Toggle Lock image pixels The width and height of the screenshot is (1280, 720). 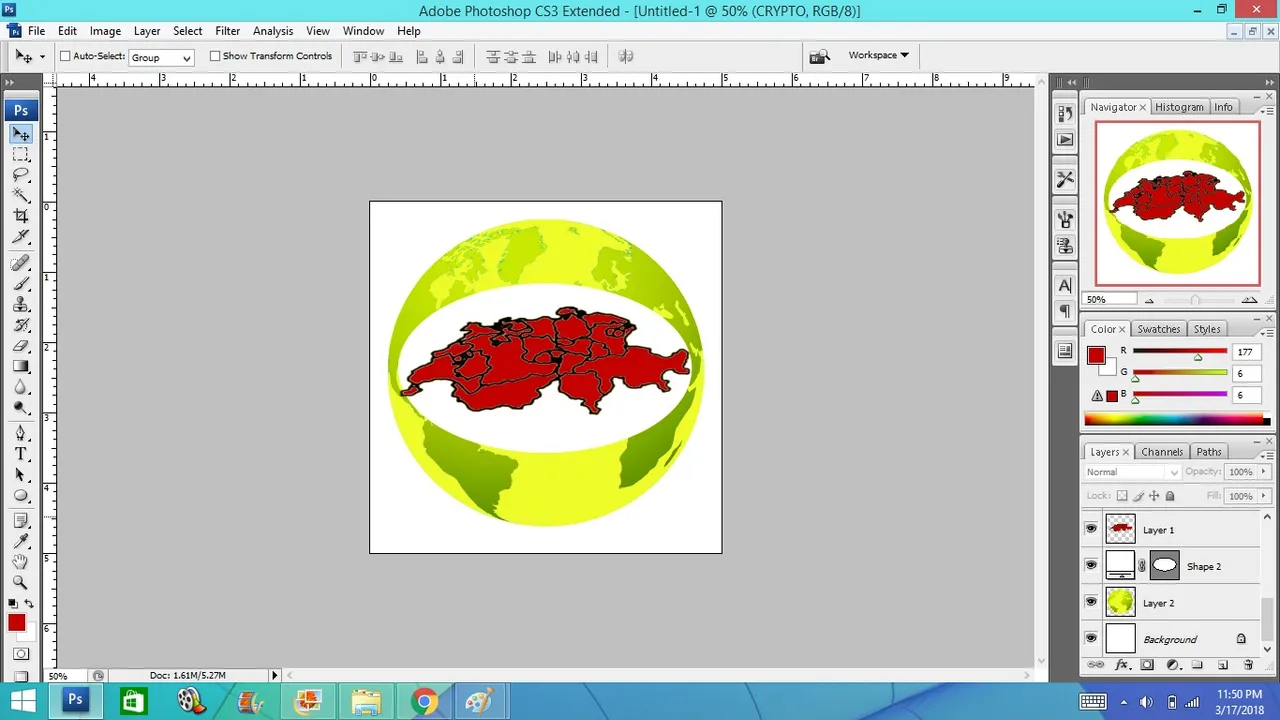[1138, 496]
